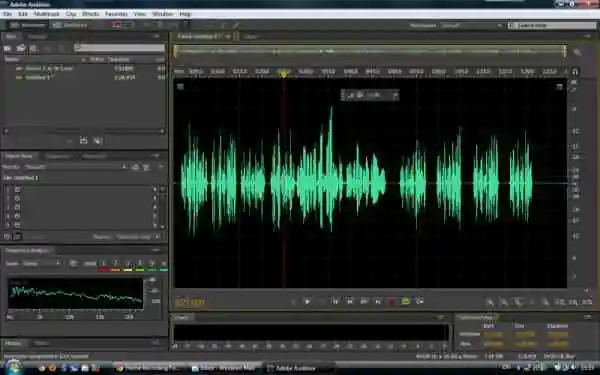This screenshot has width=600, height=375.
Task: Click the Save Preset icon in Effects Rack
Action: [x=135, y=167]
